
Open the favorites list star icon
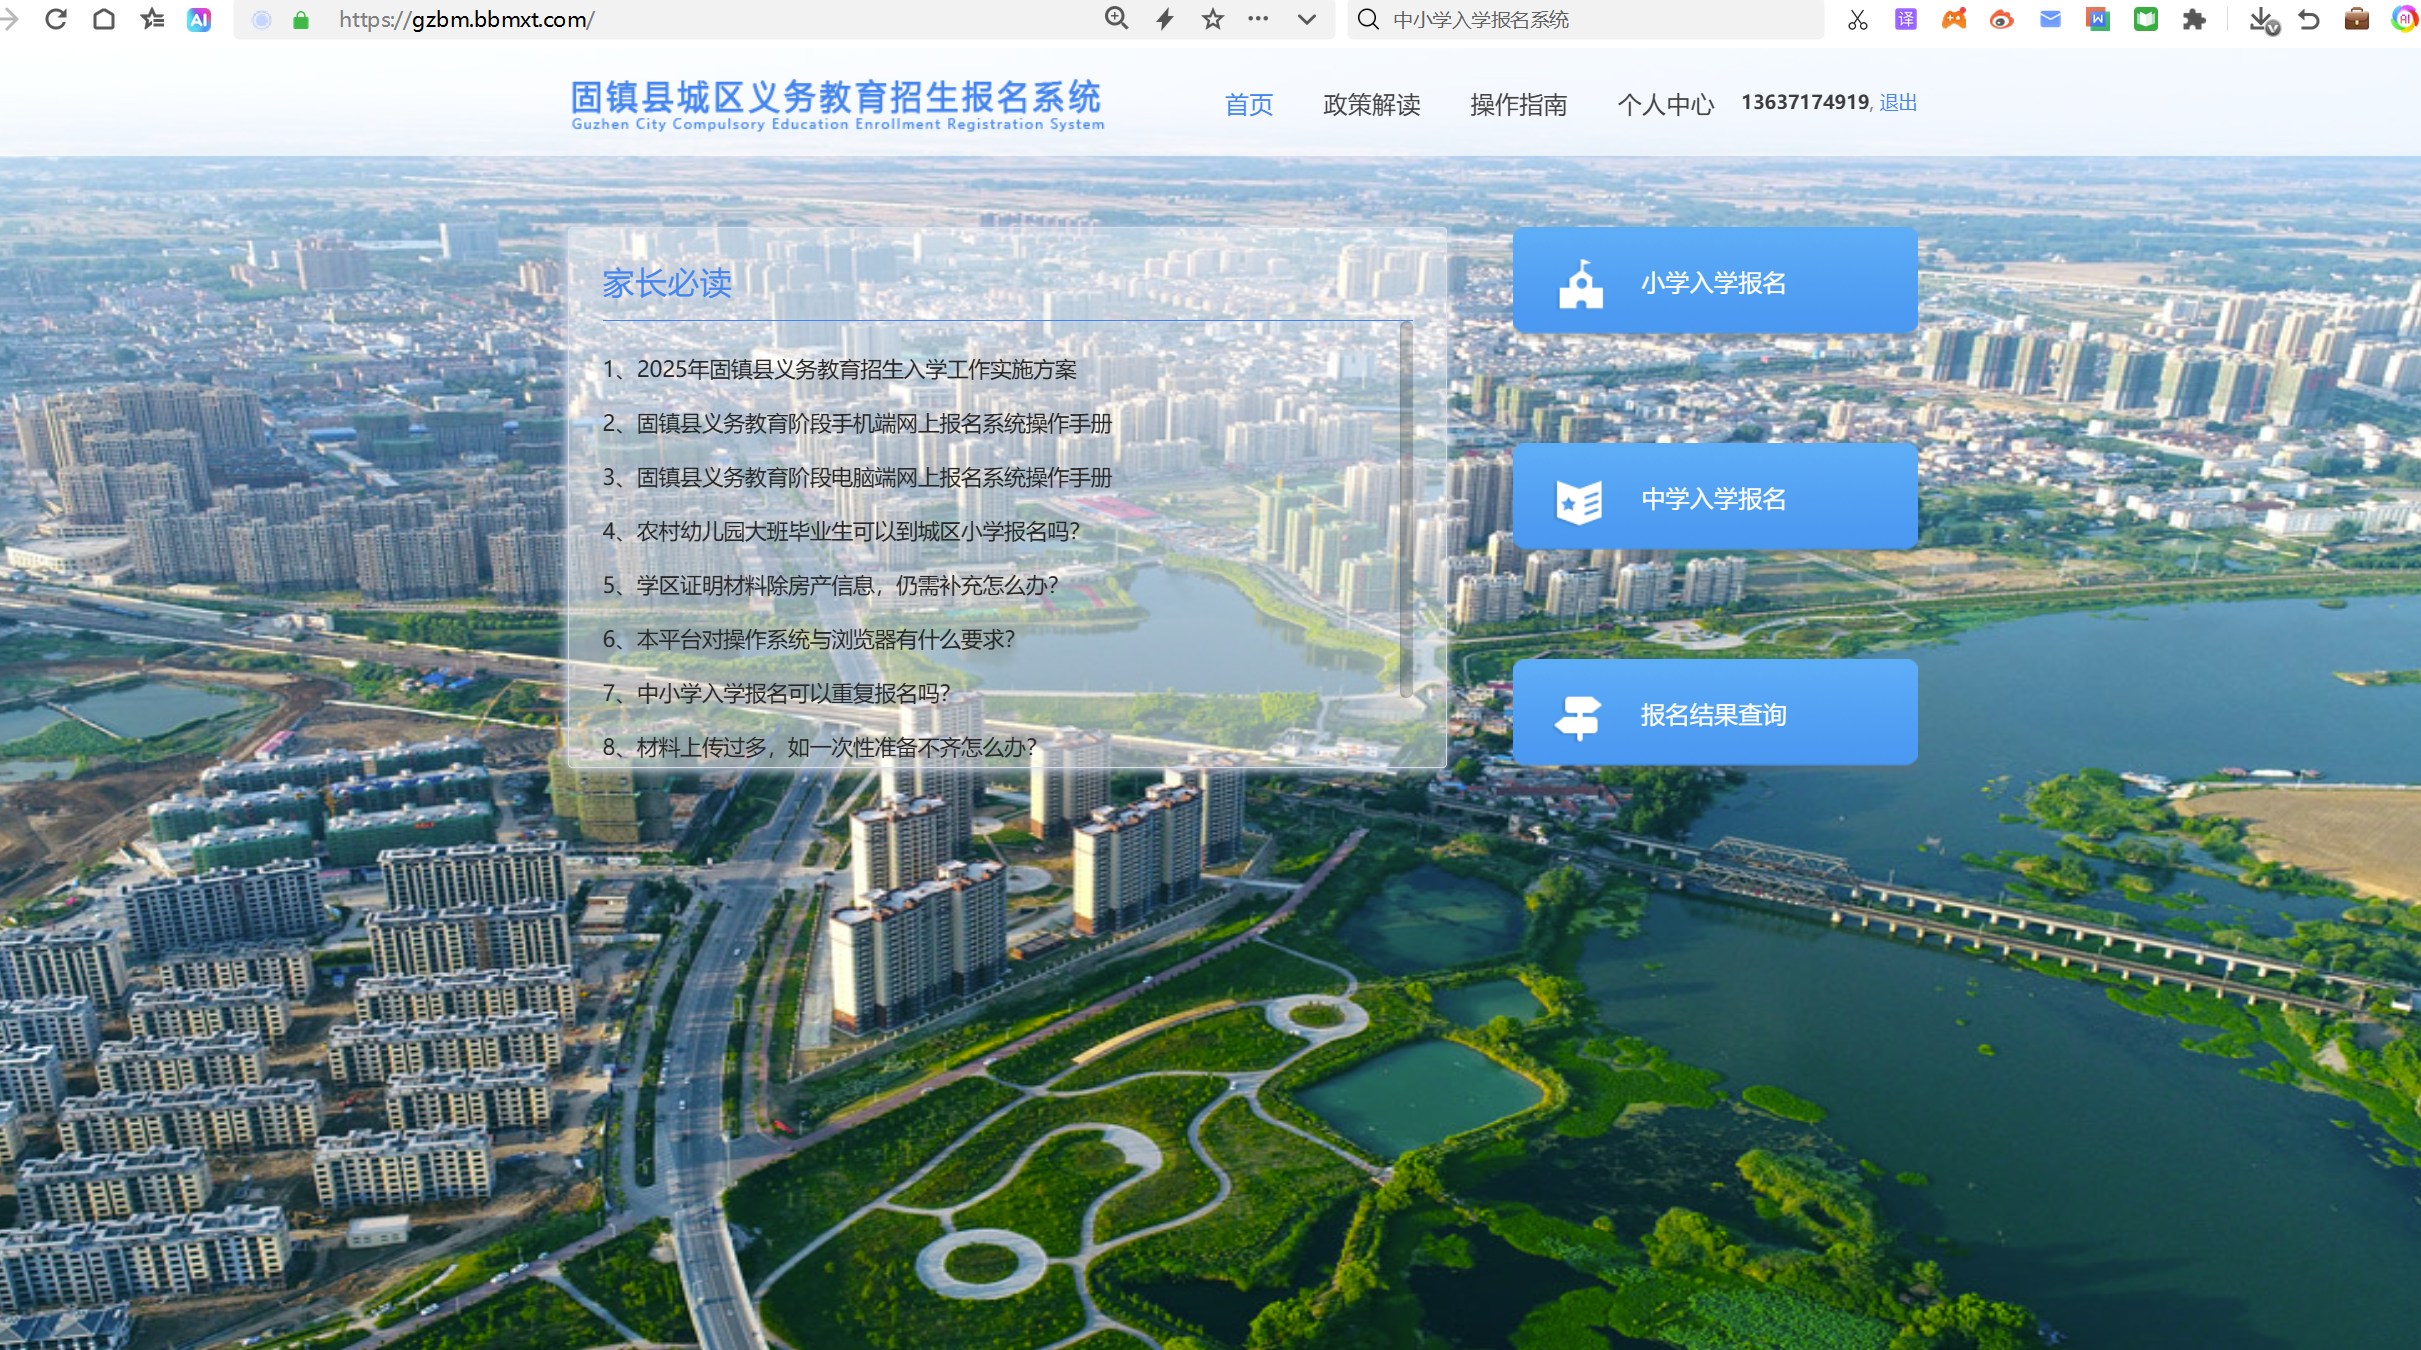tap(152, 19)
